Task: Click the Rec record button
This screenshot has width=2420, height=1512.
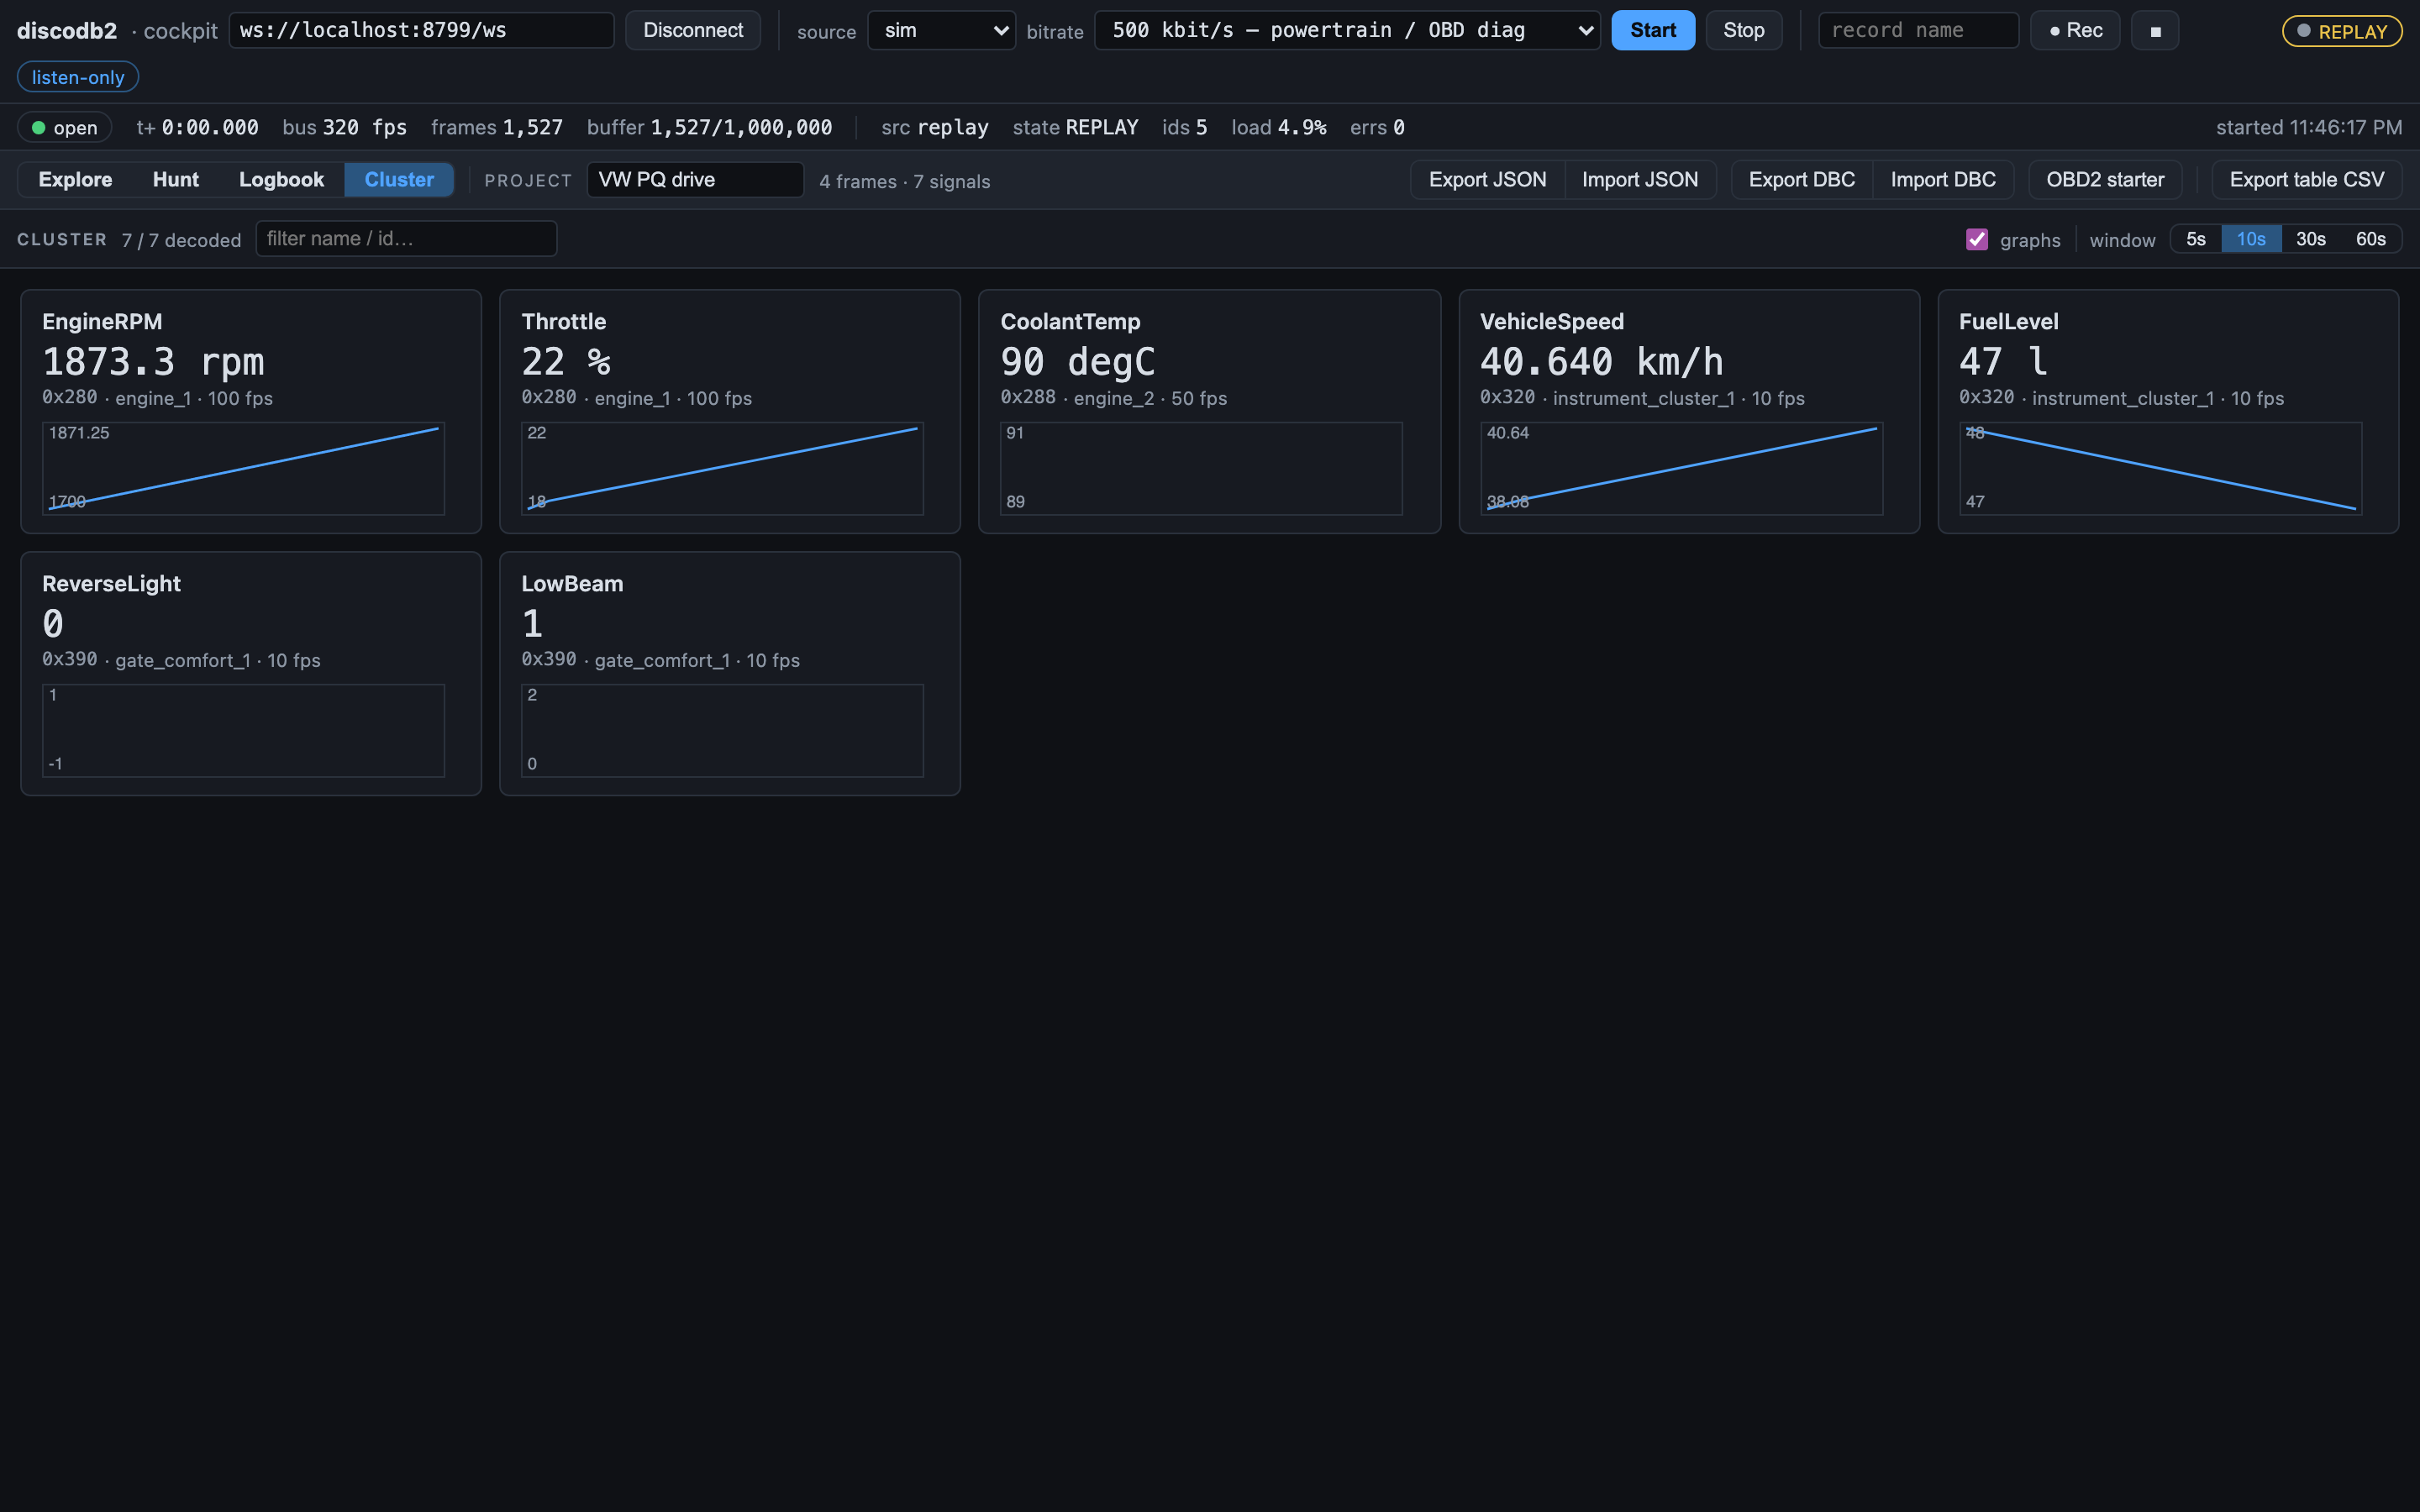Action: click(x=2075, y=31)
